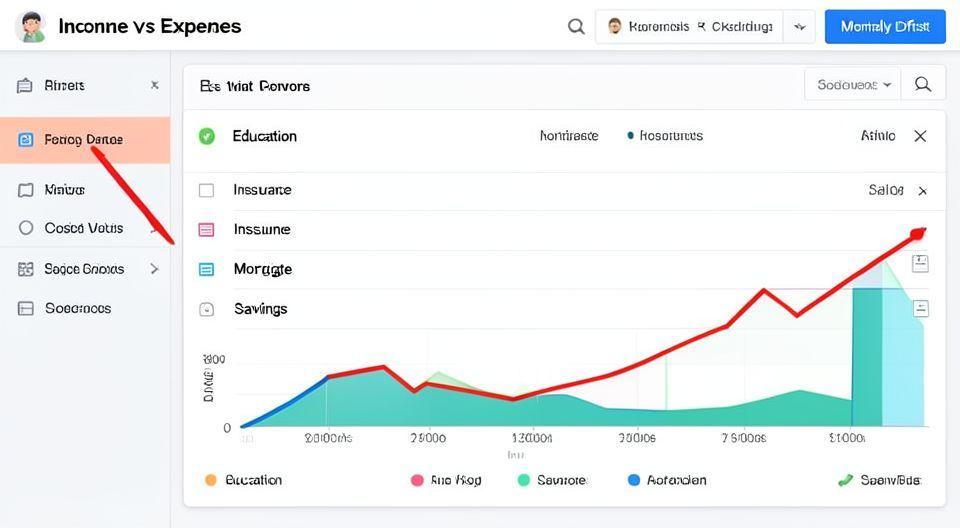The image size is (960, 528).
Task: Click the Soeonoes sidebar card icon
Action: 26,308
